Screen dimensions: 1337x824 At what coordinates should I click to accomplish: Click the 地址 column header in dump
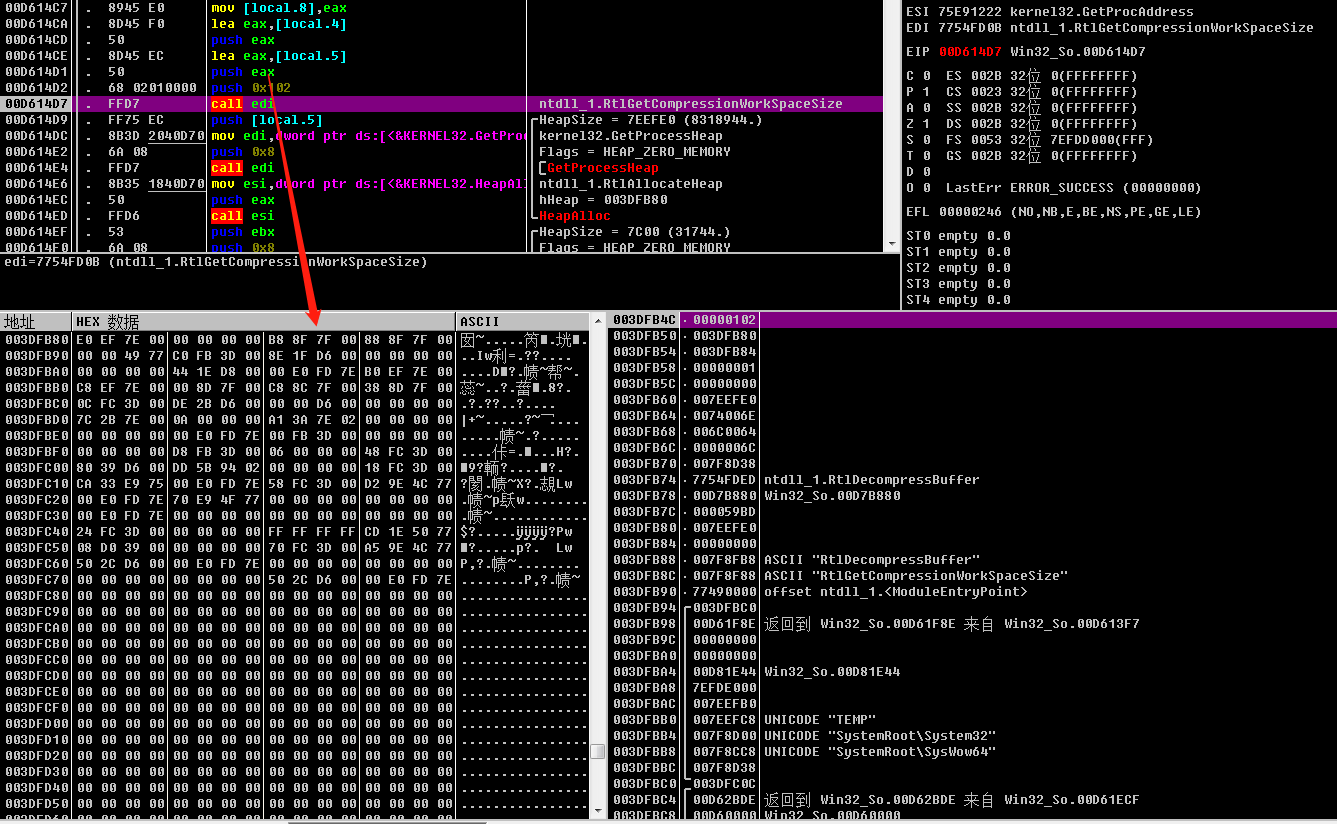pyautogui.click(x=36, y=322)
